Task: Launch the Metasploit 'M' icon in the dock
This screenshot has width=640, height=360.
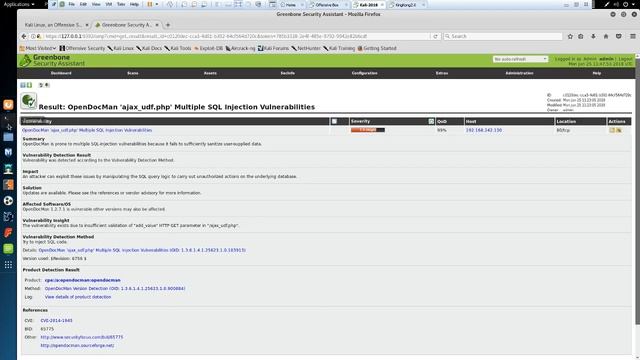Action: coord(8,152)
